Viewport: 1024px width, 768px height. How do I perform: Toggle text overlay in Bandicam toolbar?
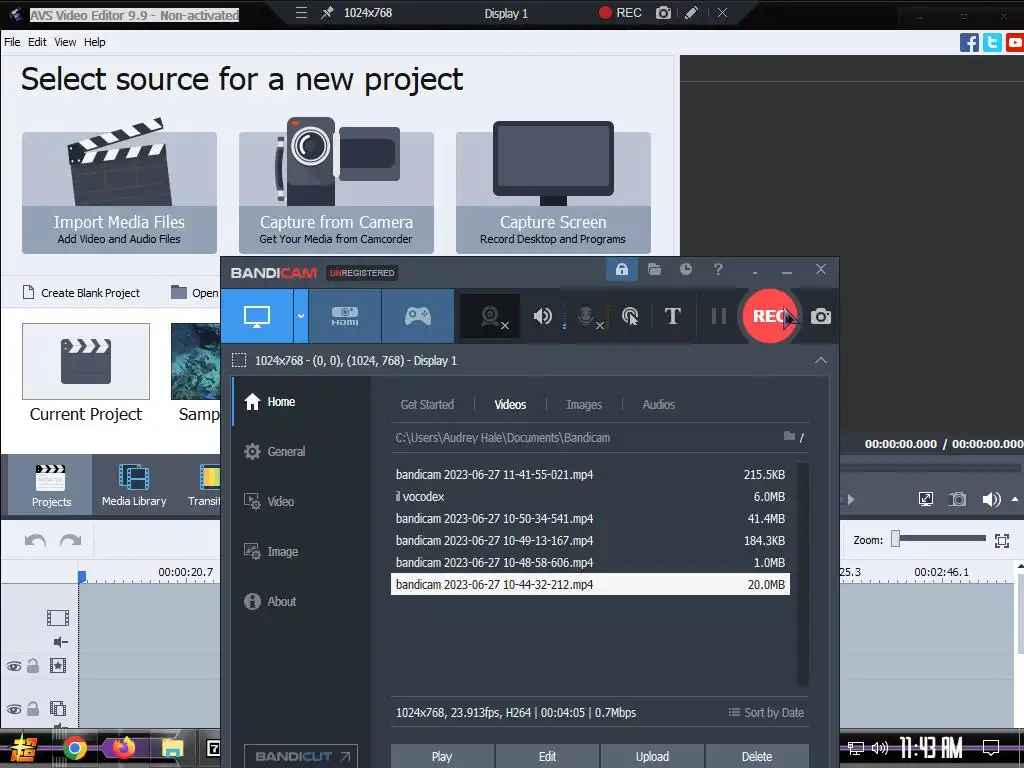point(673,316)
